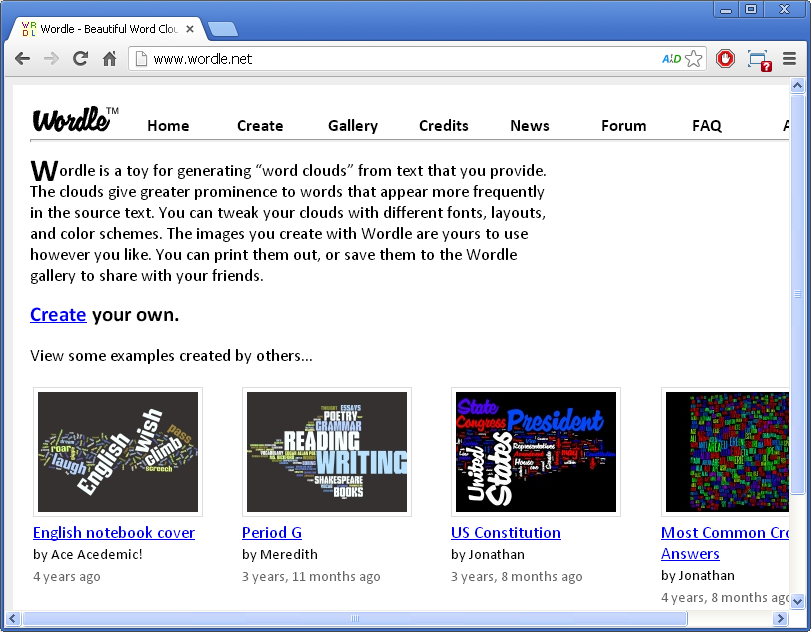Viewport: 811px width, 632px height.
Task: Click the Wordle logo
Action: tap(76, 119)
